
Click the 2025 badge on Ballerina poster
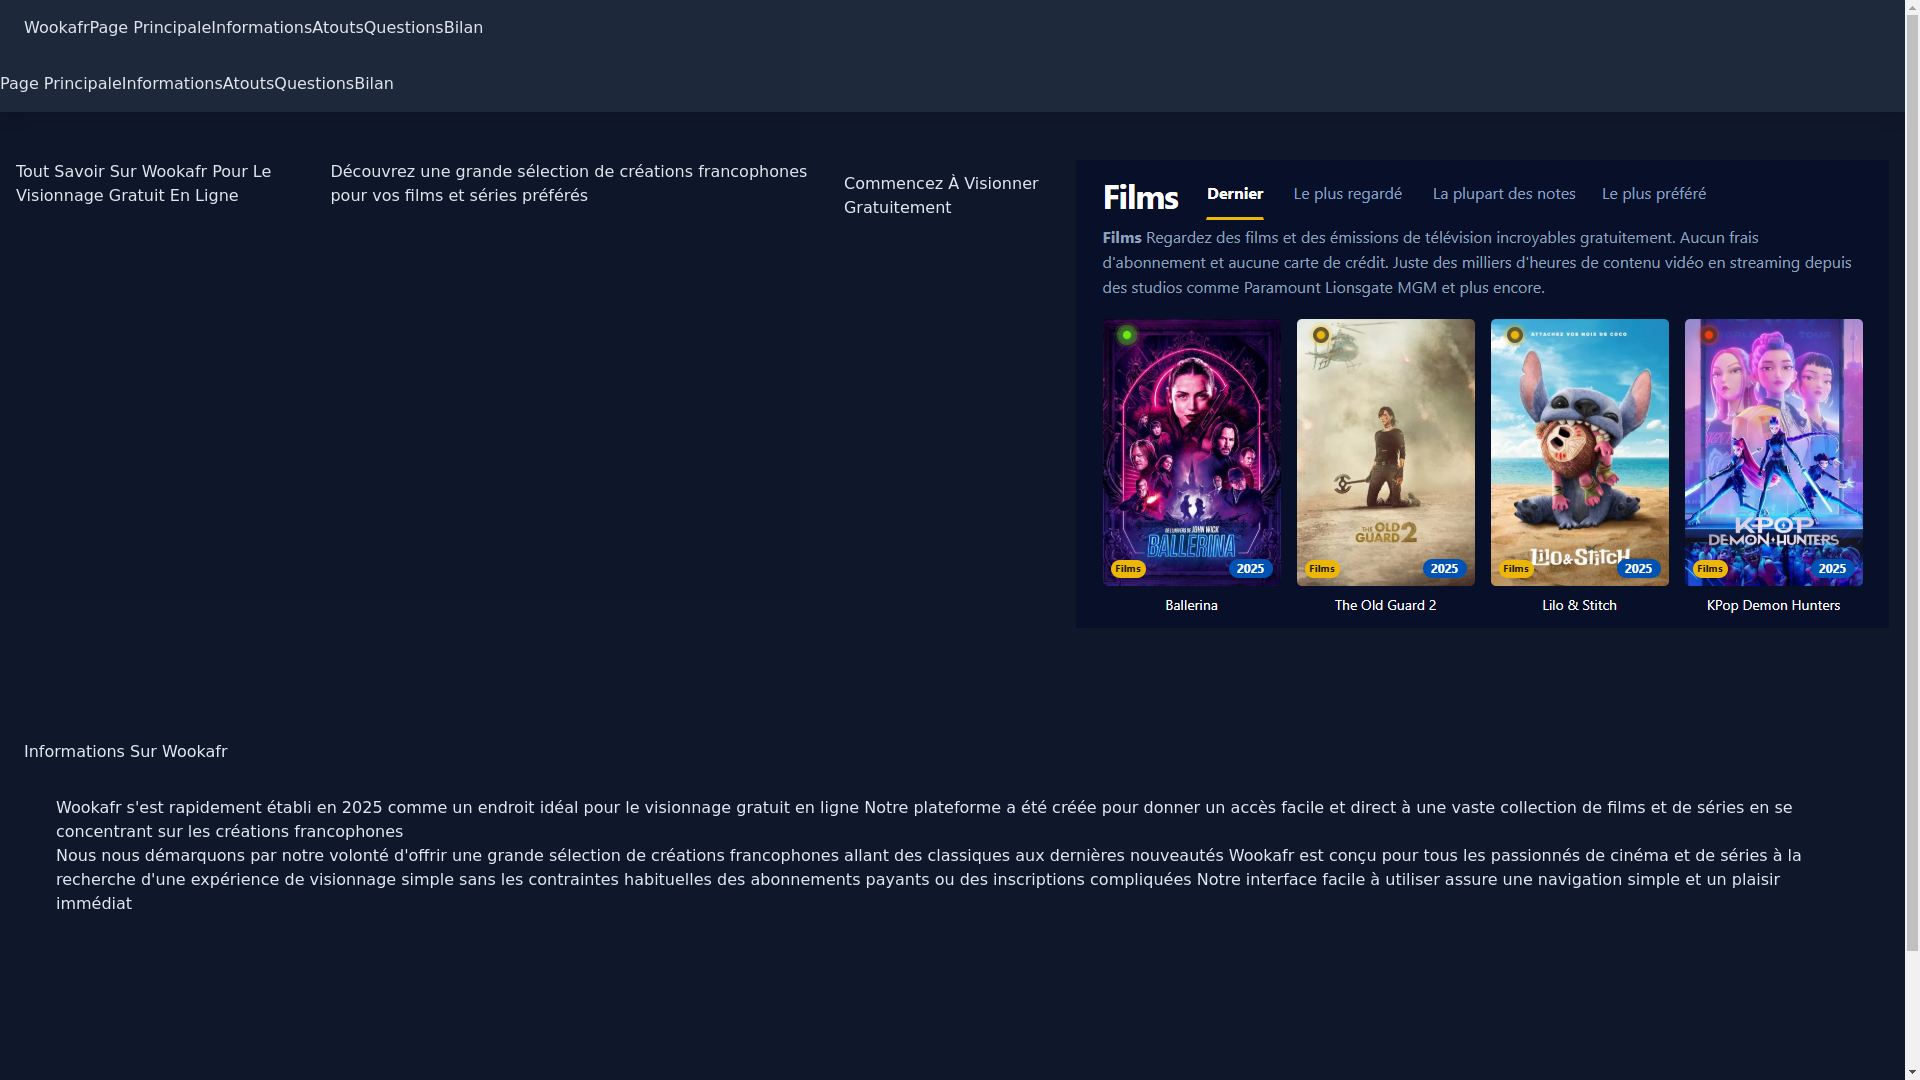(1251, 569)
